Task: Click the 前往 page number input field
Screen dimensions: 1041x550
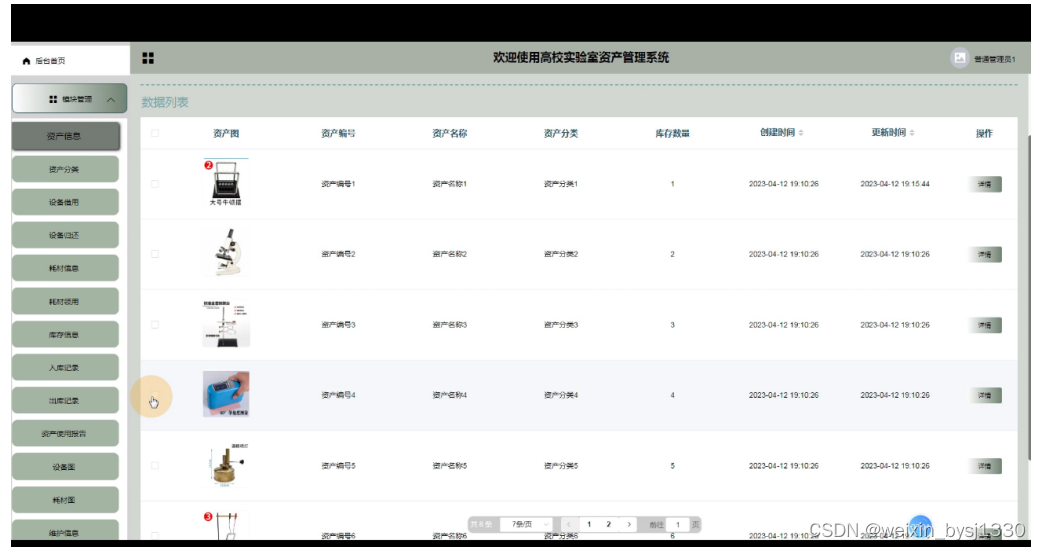Action: tap(678, 524)
